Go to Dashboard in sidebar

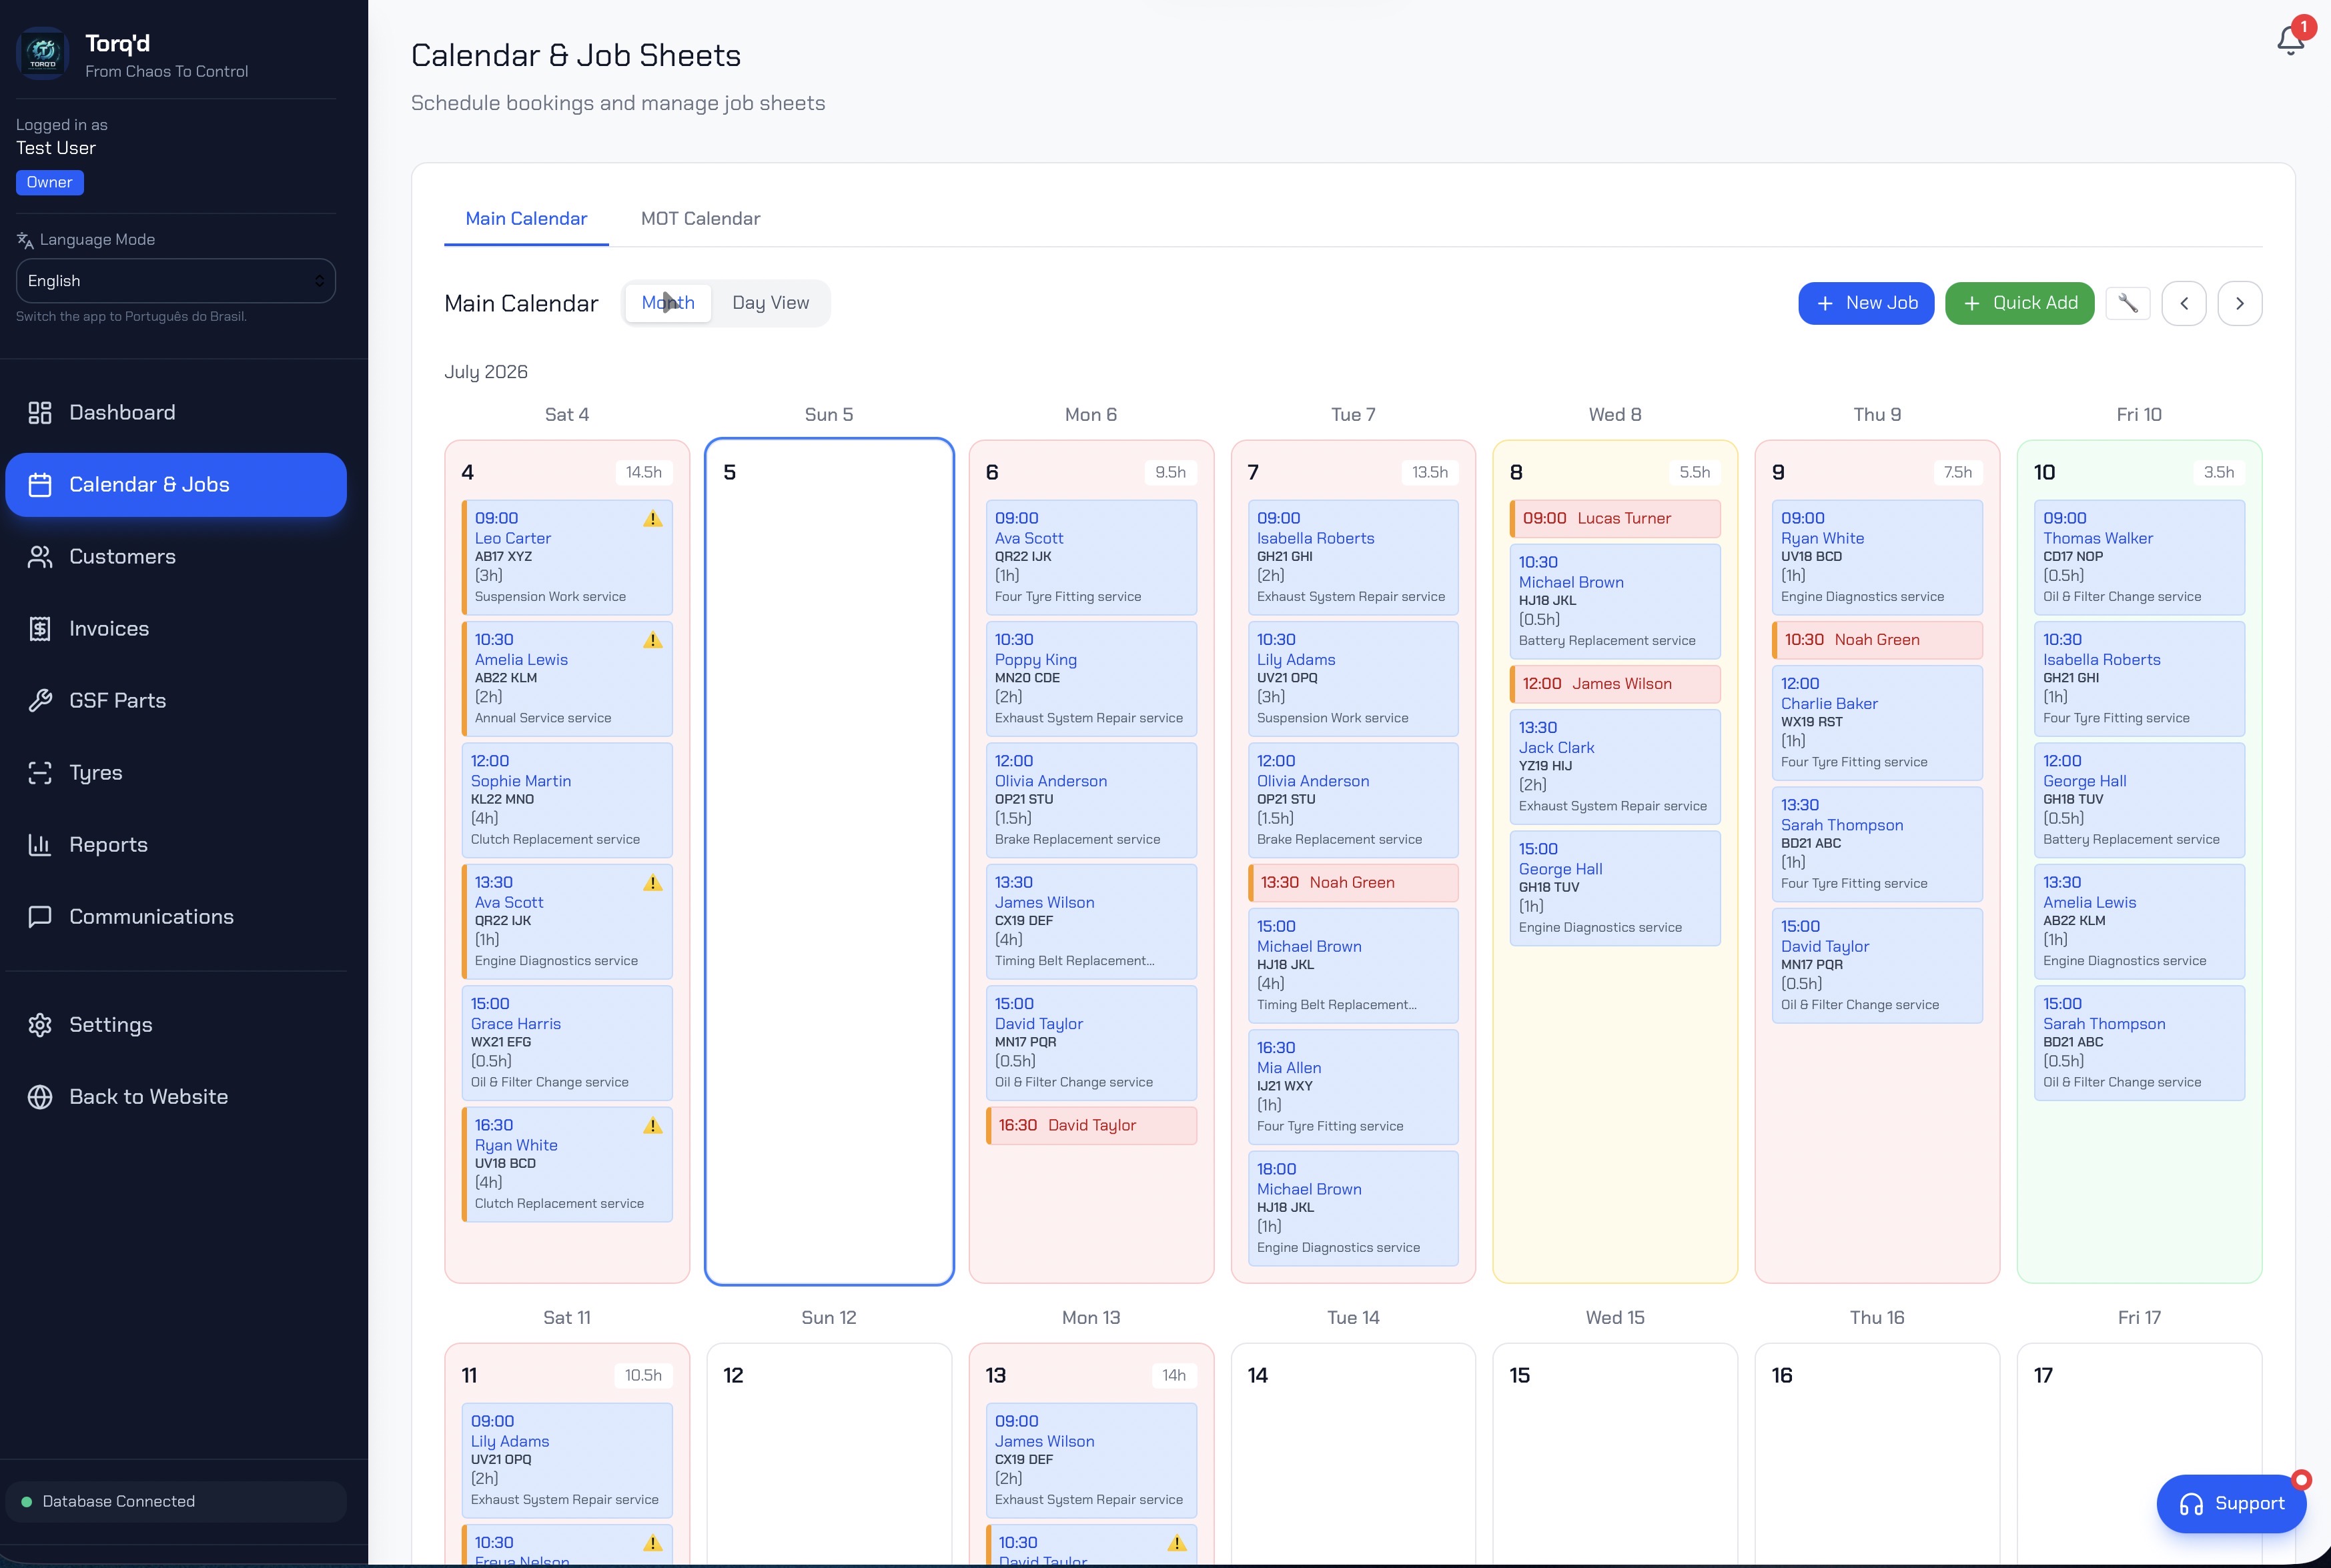[176, 413]
